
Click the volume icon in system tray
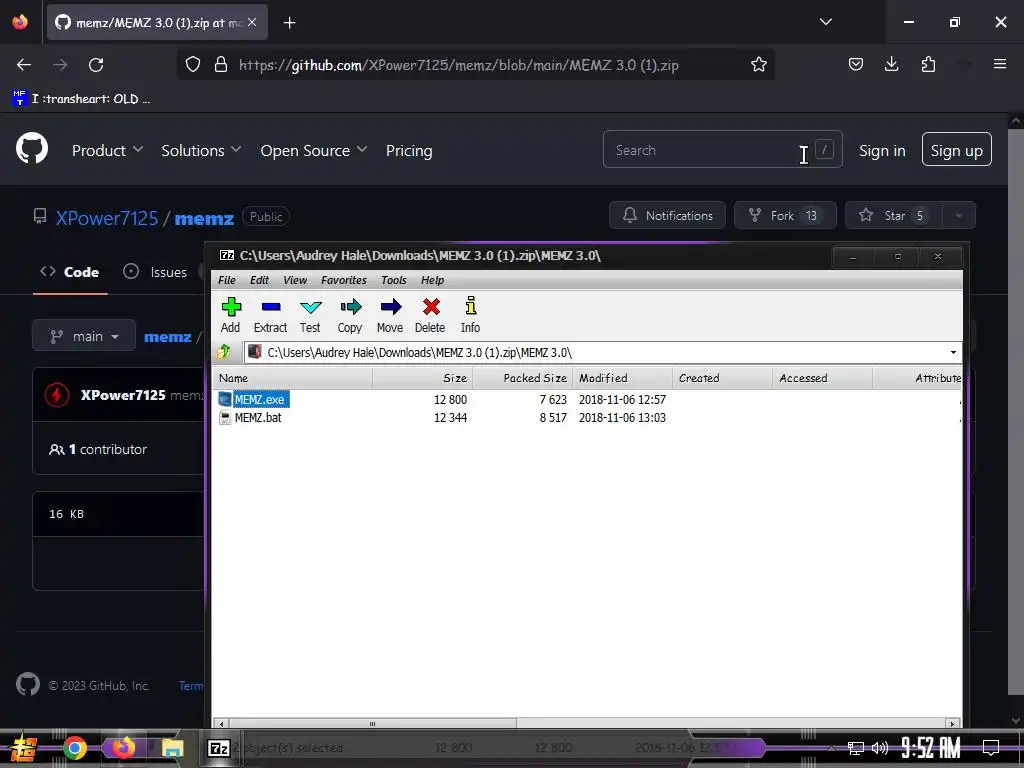880,747
